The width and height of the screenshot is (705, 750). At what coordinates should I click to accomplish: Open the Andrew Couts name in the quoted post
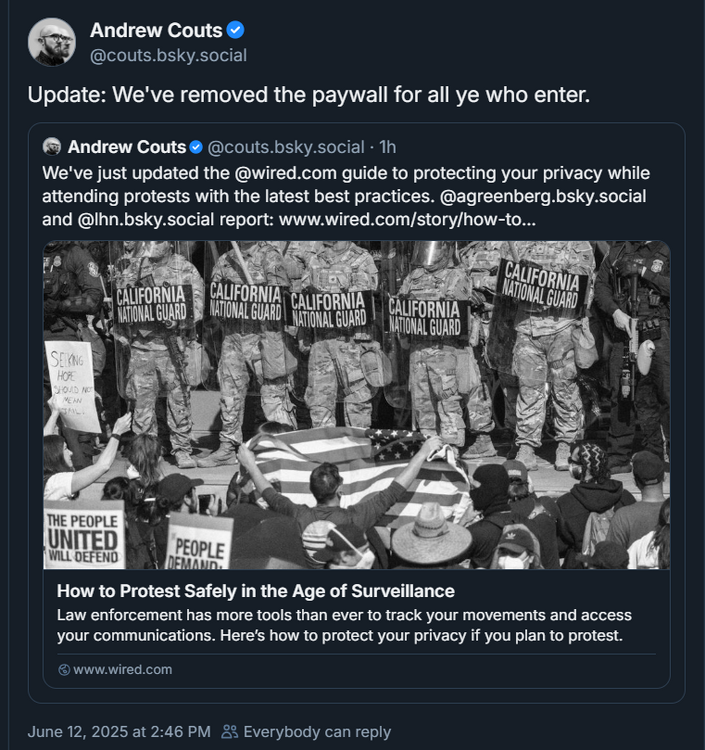coord(127,147)
